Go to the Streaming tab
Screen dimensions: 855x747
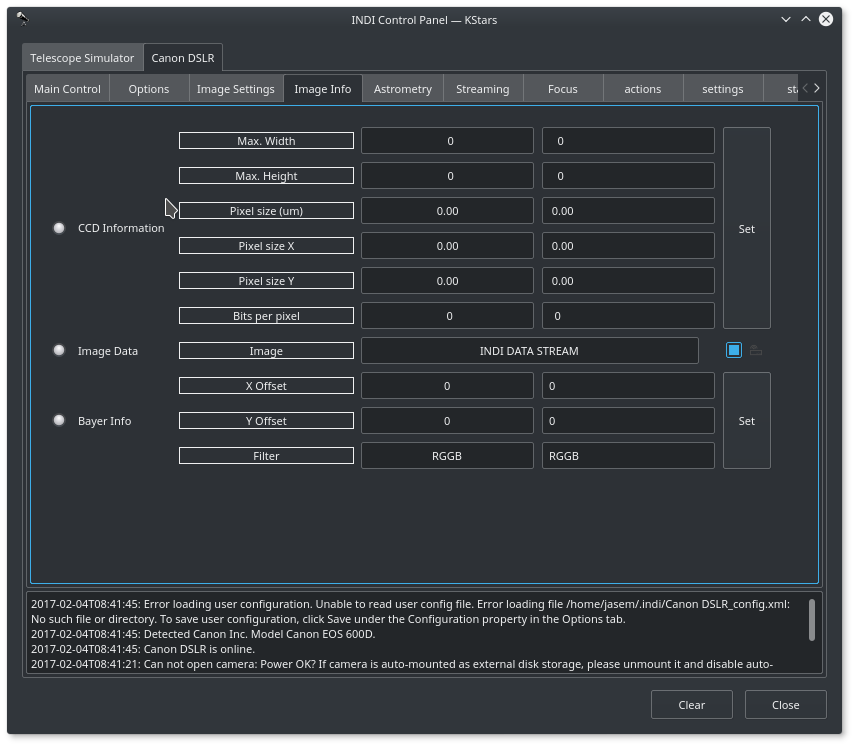tap(482, 89)
